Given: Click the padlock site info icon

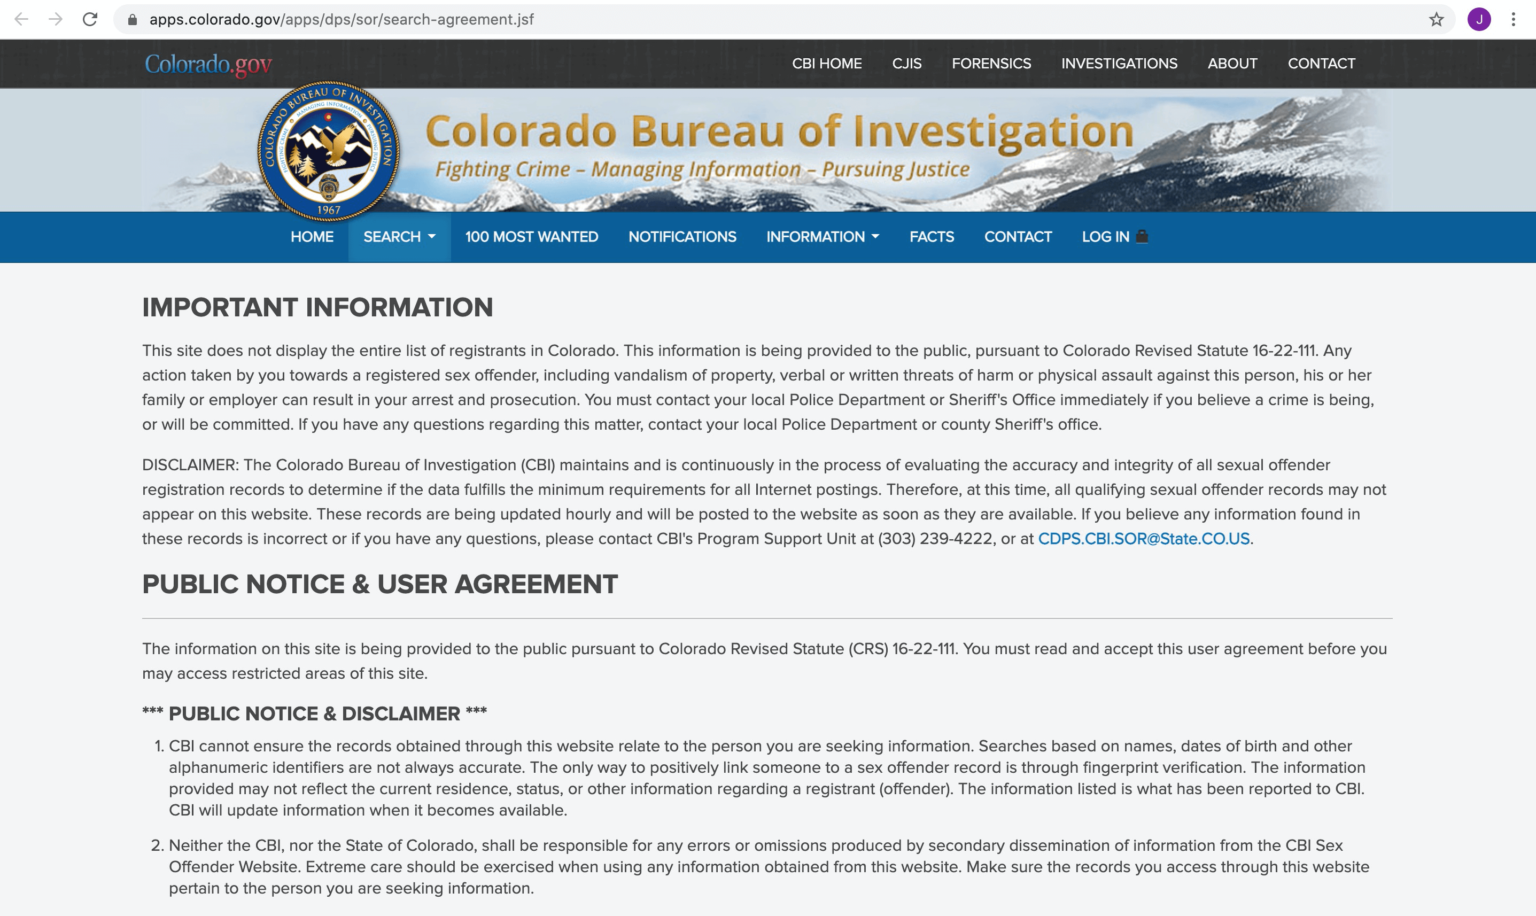Looking at the screenshot, I should coord(132,19).
